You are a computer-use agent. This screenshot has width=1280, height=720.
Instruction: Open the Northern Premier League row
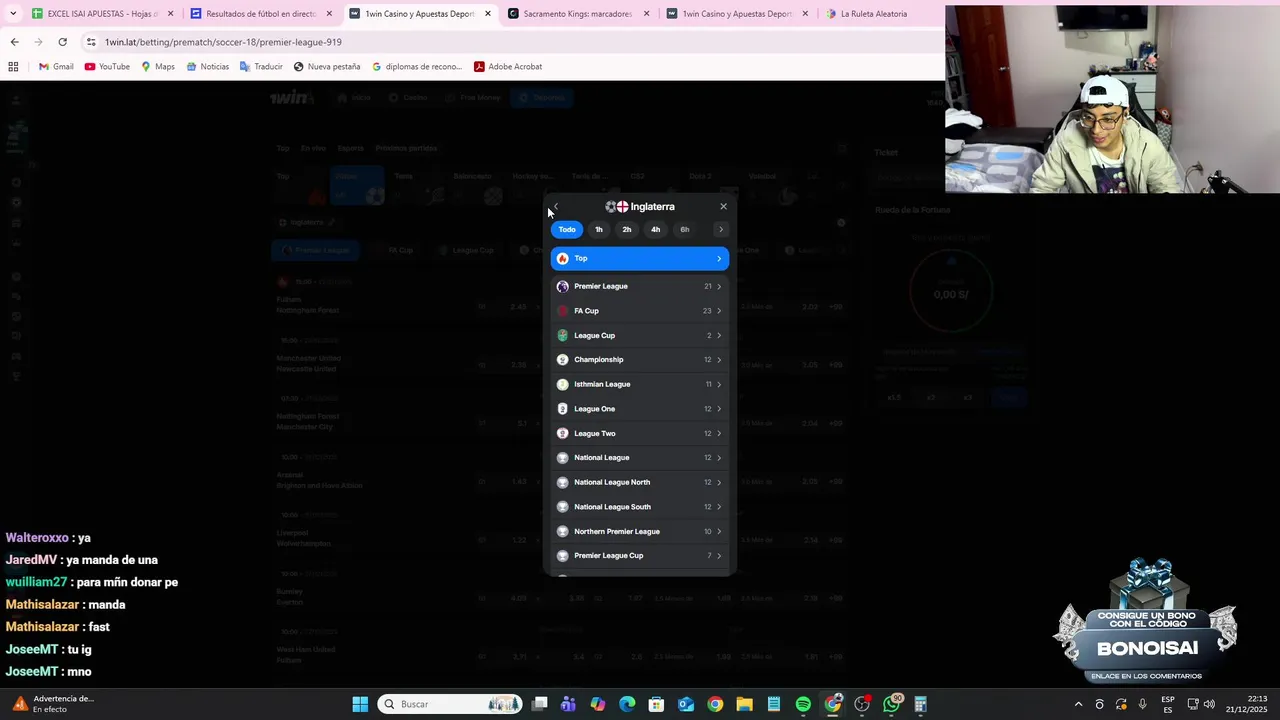click(x=640, y=532)
